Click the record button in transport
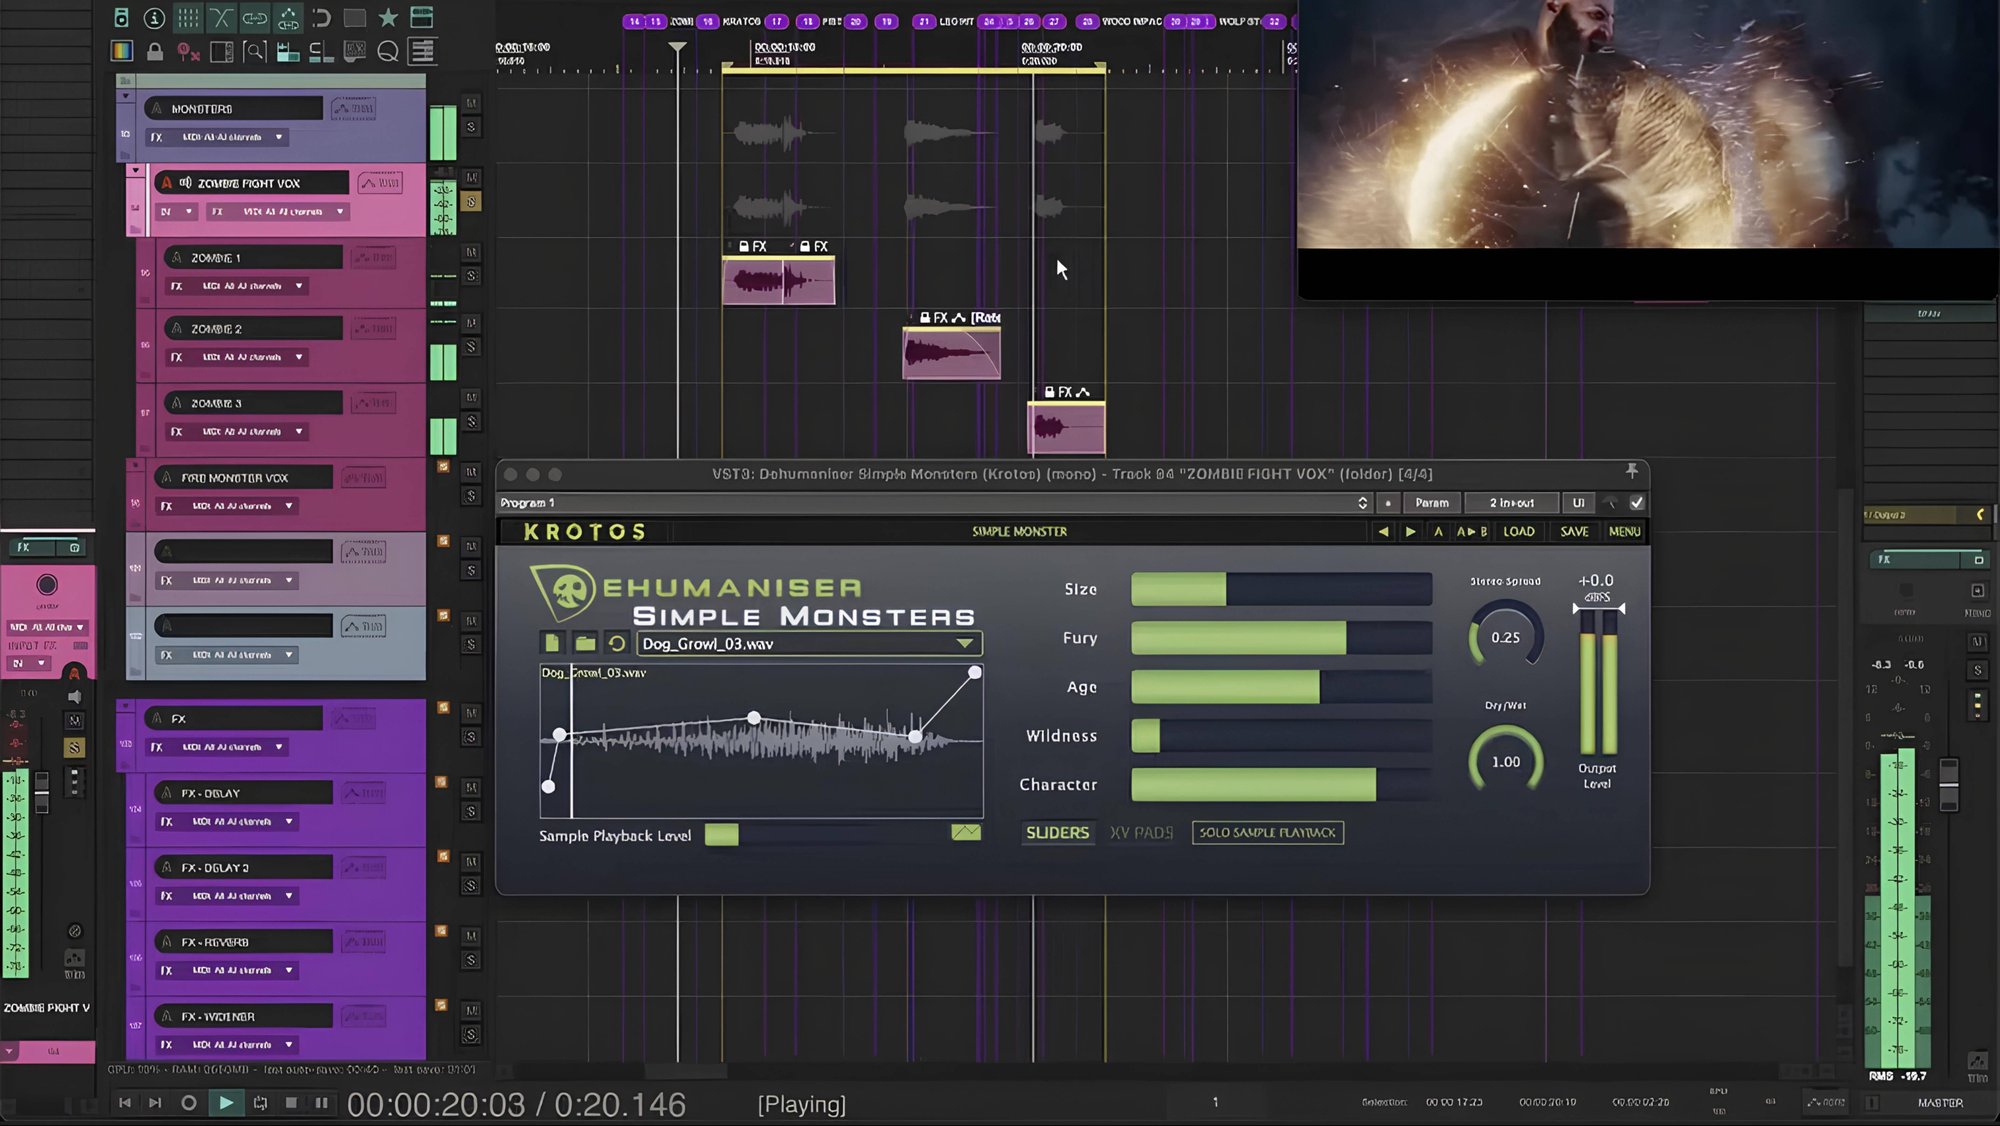Screen dimensions: 2000x1126 [188, 1103]
